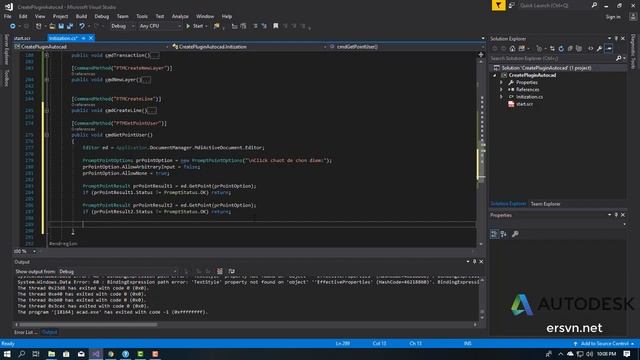Click Sign in link

coord(613,17)
